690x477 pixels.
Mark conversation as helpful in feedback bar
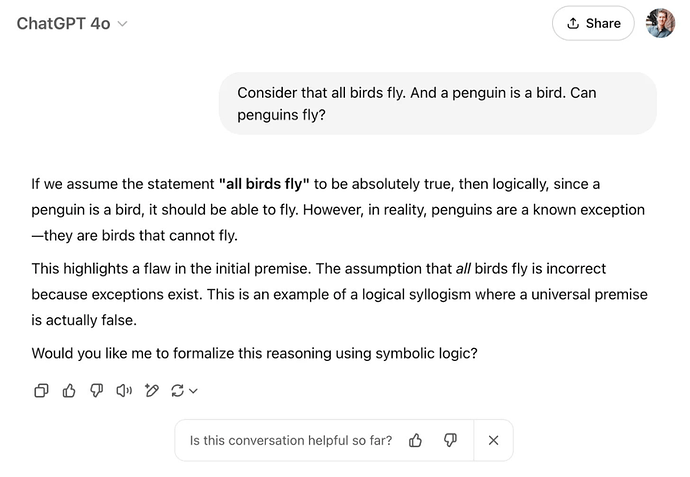416,440
